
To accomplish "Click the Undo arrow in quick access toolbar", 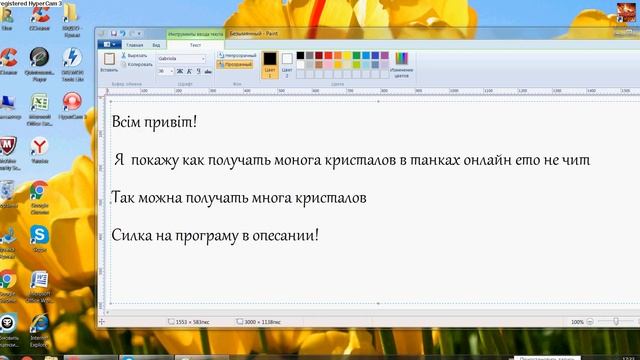I will click(x=122, y=33).
